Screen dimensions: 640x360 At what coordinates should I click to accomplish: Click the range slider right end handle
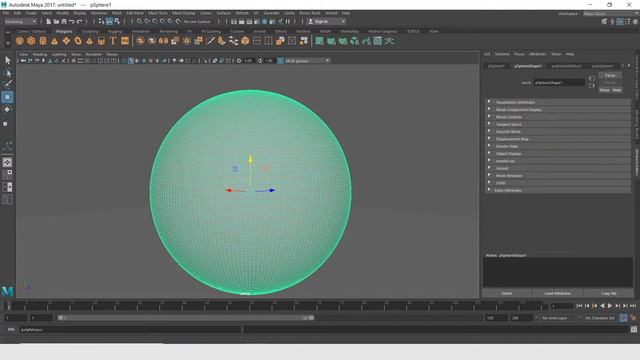pos(311,318)
